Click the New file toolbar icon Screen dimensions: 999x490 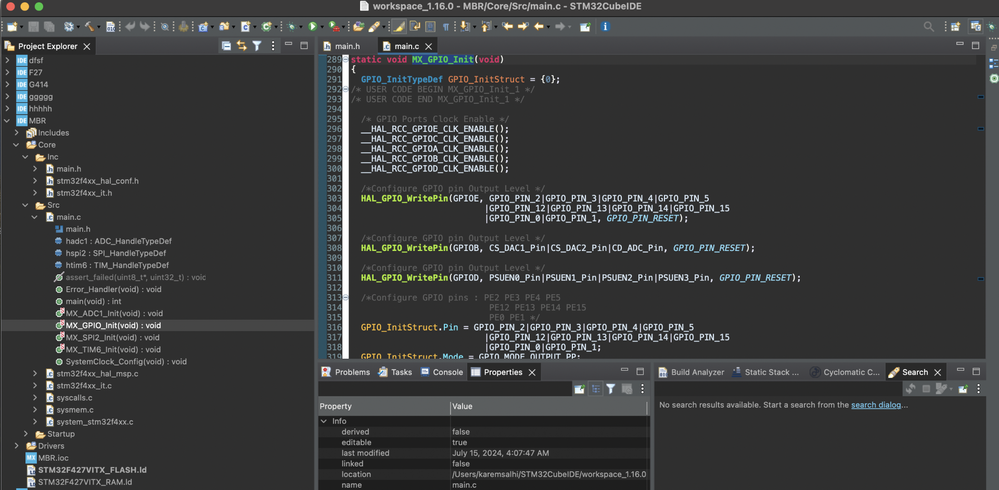tap(11, 27)
